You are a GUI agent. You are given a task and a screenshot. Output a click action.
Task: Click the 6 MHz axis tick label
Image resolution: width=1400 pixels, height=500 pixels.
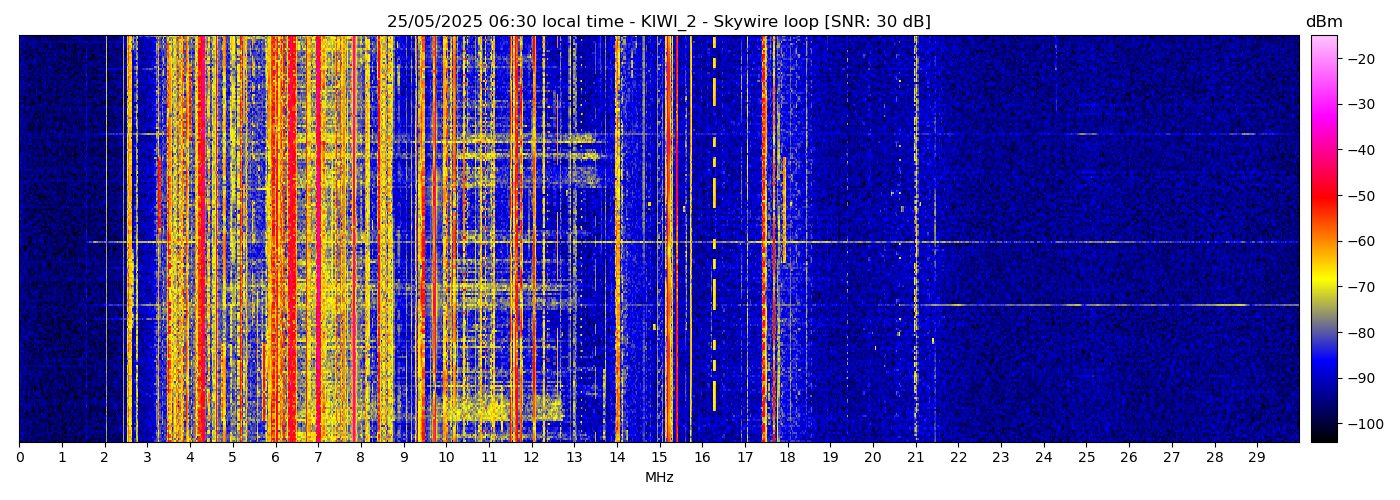click(275, 457)
